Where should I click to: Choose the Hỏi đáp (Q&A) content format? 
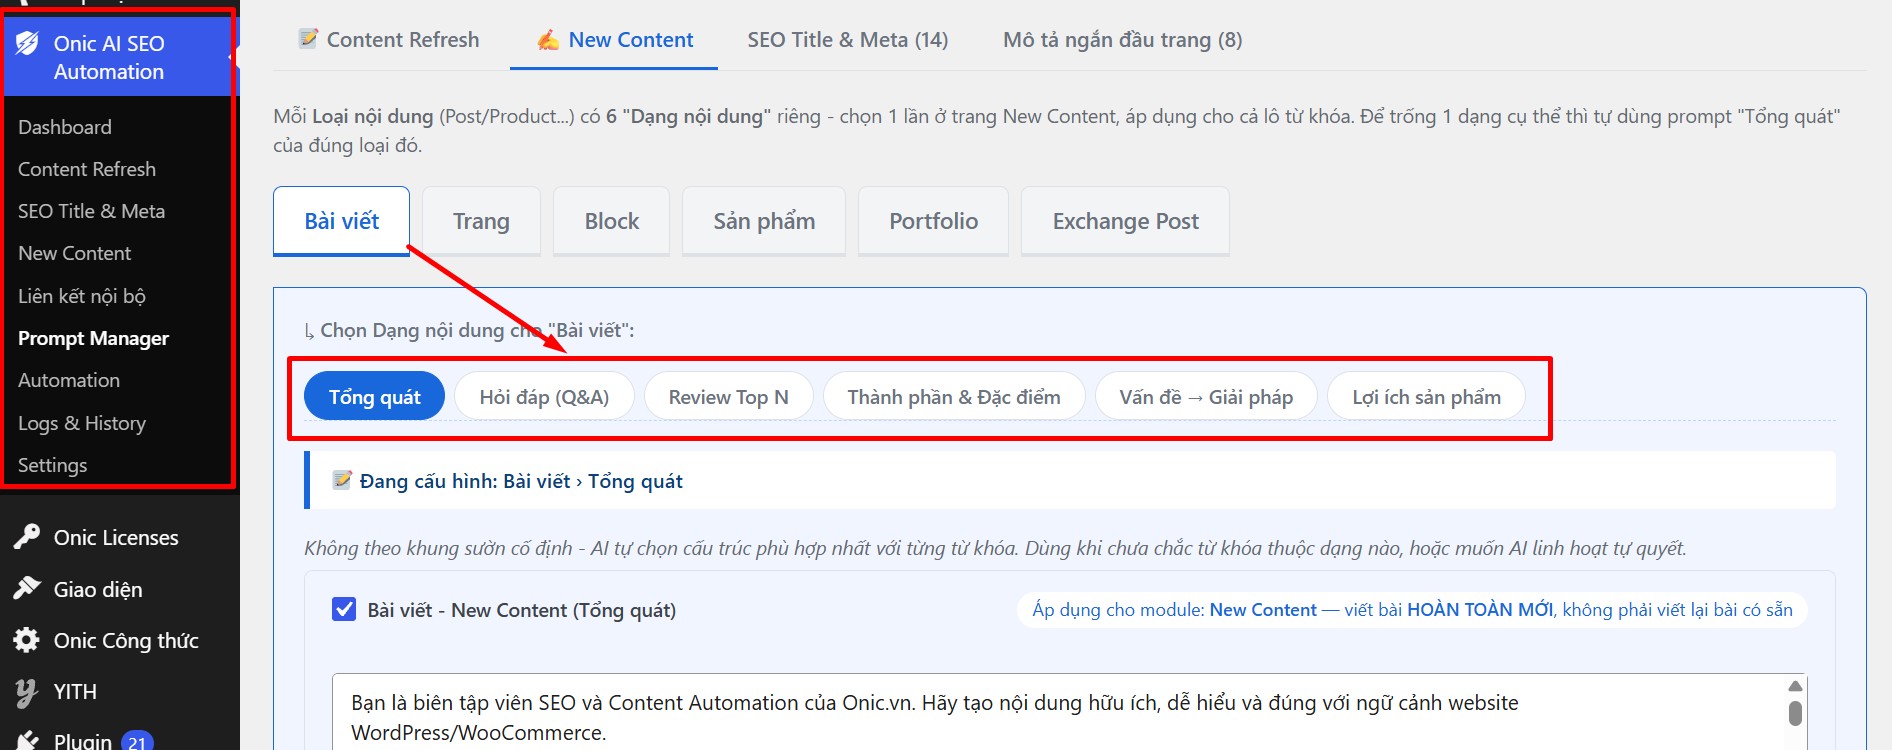(544, 397)
